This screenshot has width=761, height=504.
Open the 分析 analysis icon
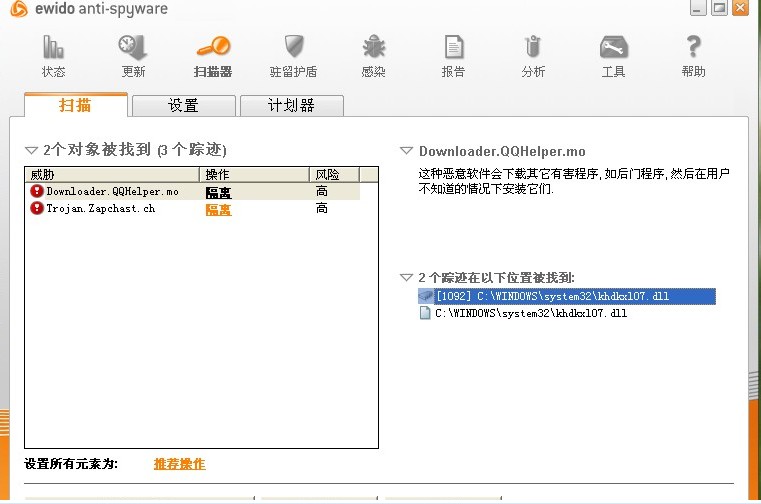[x=533, y=47]
